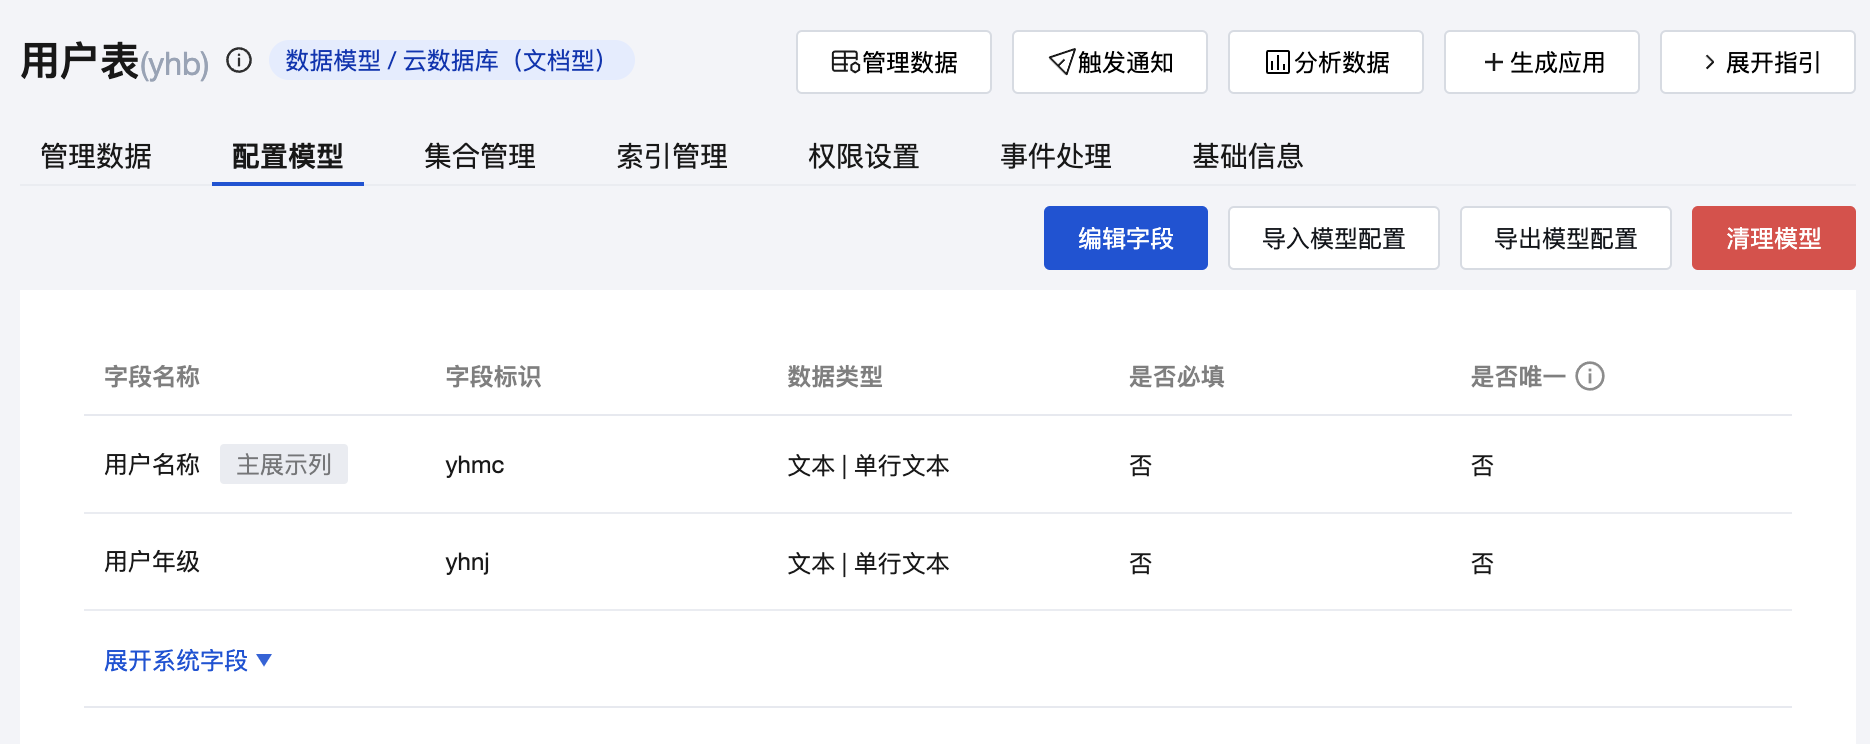
Task: Click 数据模型 / 云数据库（文档型） tag
Action: [451, 60]
